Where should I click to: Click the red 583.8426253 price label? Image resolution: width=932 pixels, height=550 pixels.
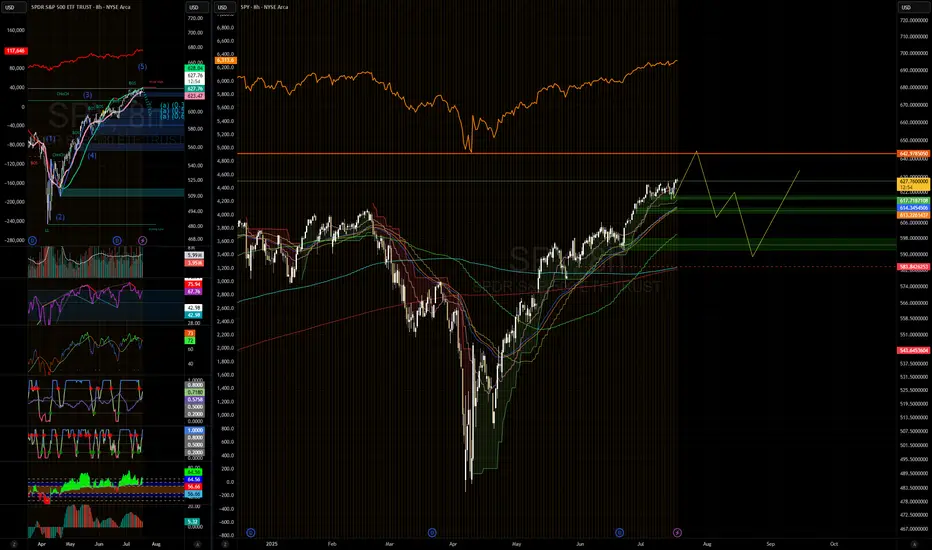point(914,266)
